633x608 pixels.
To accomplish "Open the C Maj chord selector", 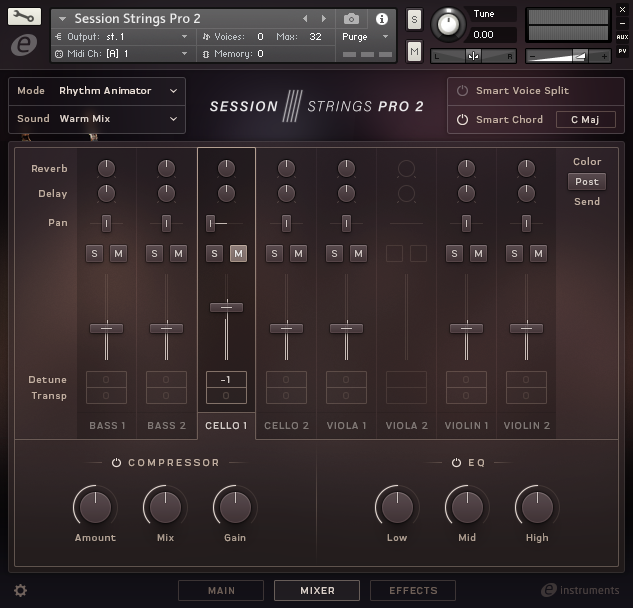I will 585,120.
